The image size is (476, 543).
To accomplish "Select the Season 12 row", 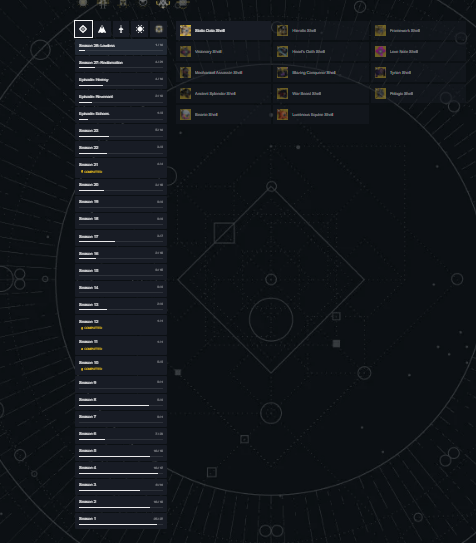I will click(121, 324).
